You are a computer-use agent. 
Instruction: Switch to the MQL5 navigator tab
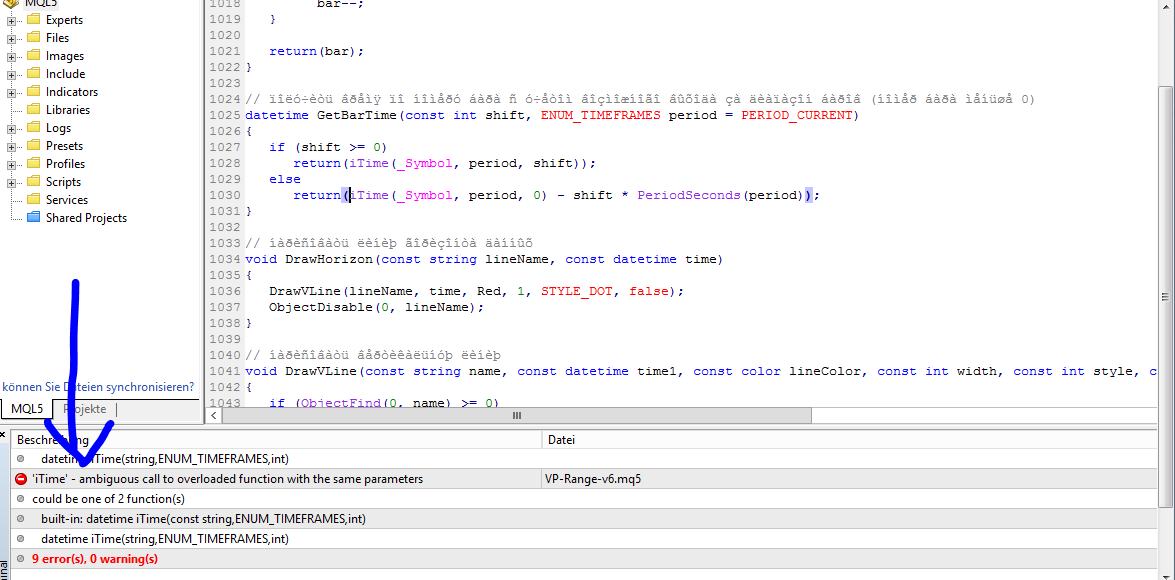26,409
